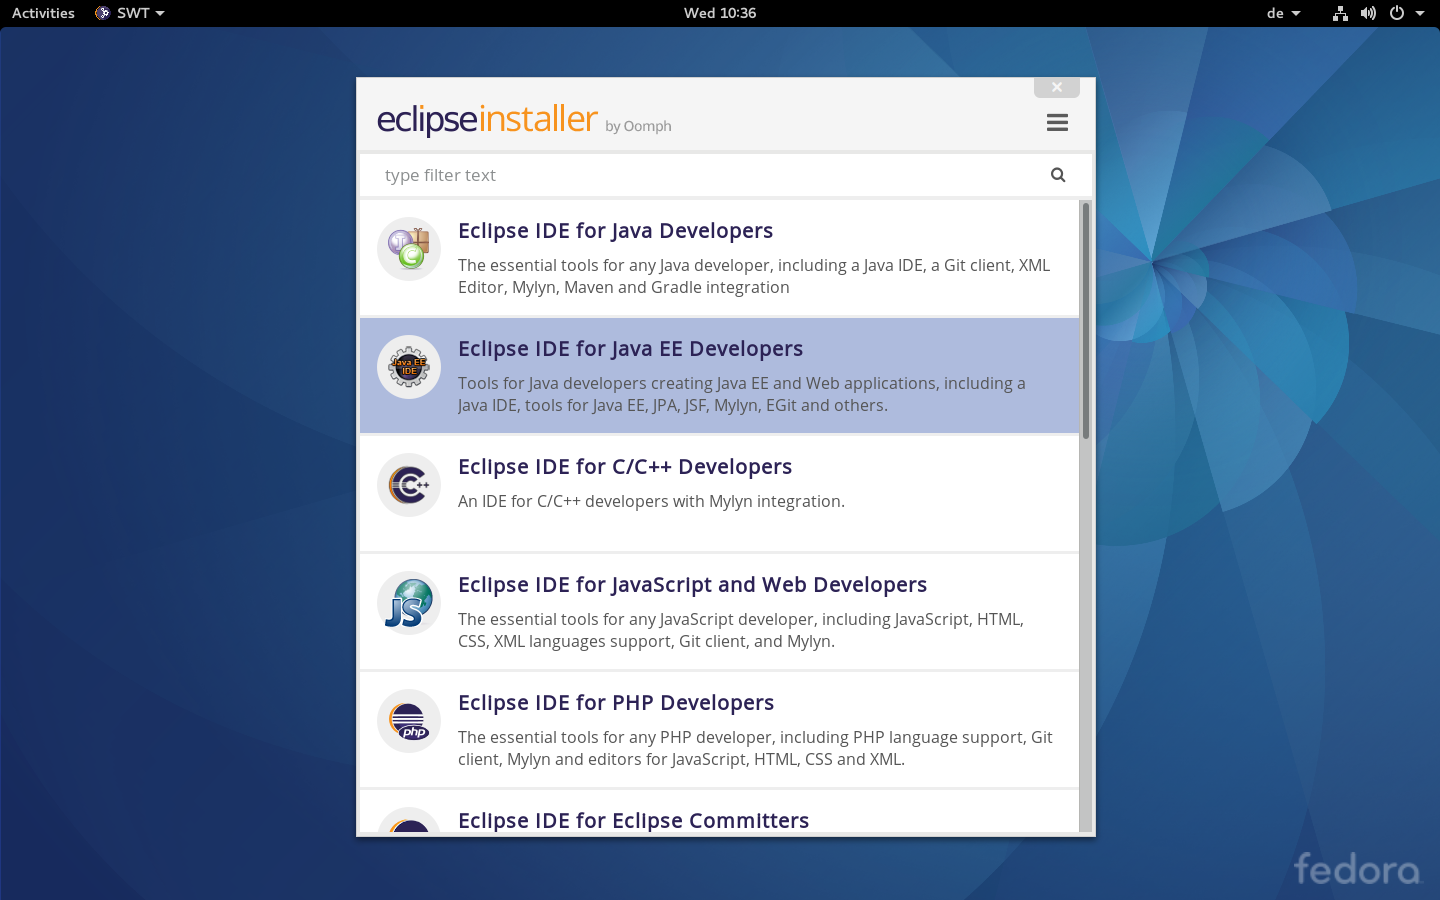Click the volume icon in the top bar
Image resolution: width=1440 pixels, height=900 pixels.
tap(1368, 13)
